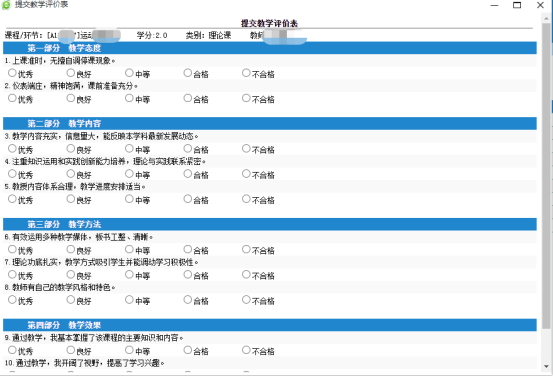Set question 6 有效运用多种教学媒体 to 中等

pyautogui.click(x=129, y=249)
